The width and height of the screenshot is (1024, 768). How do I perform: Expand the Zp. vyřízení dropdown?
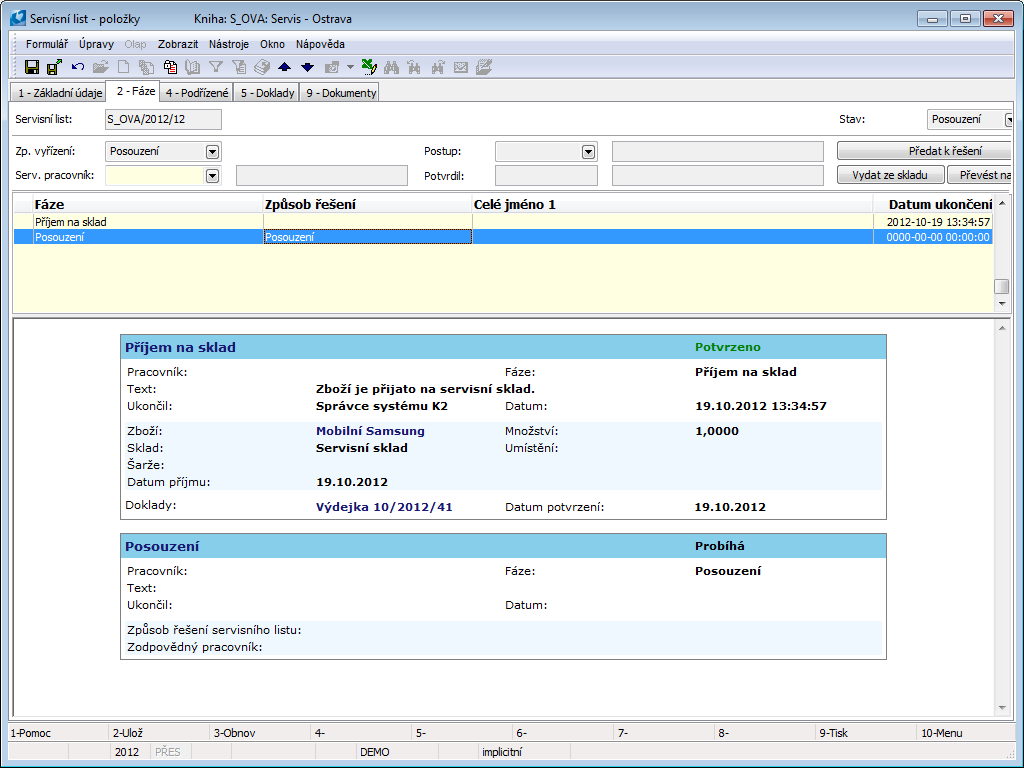[212, 152]
